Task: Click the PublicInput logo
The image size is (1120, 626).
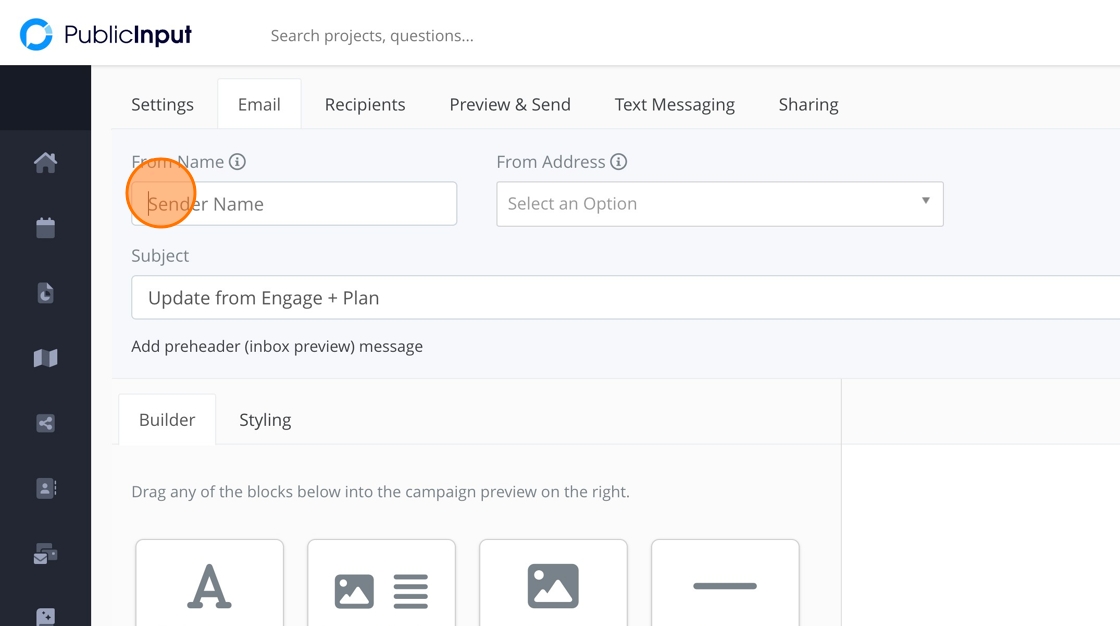Action: point(106,35)
